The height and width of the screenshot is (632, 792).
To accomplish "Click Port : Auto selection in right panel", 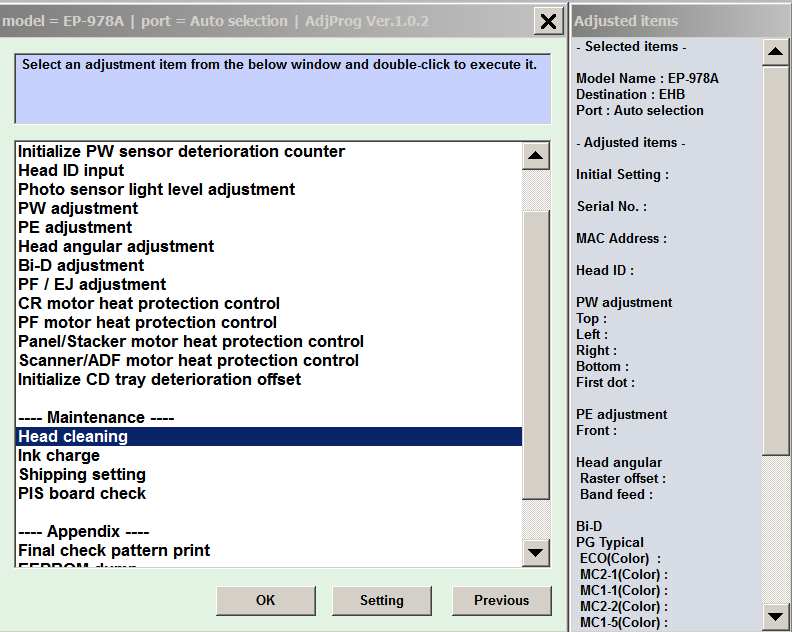I will [x=639, y=111].
